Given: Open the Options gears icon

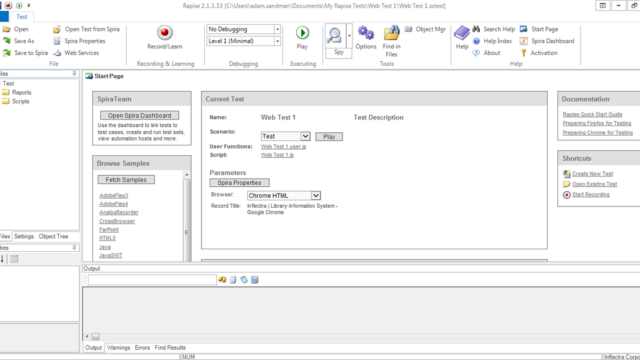Looking at the screenshot, I should pyautogui.click(x=366, y=33).
